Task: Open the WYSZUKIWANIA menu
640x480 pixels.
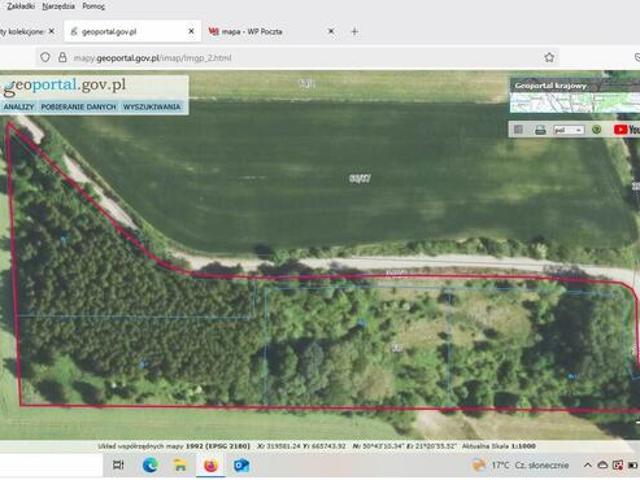Action: [x=152, y=106]
